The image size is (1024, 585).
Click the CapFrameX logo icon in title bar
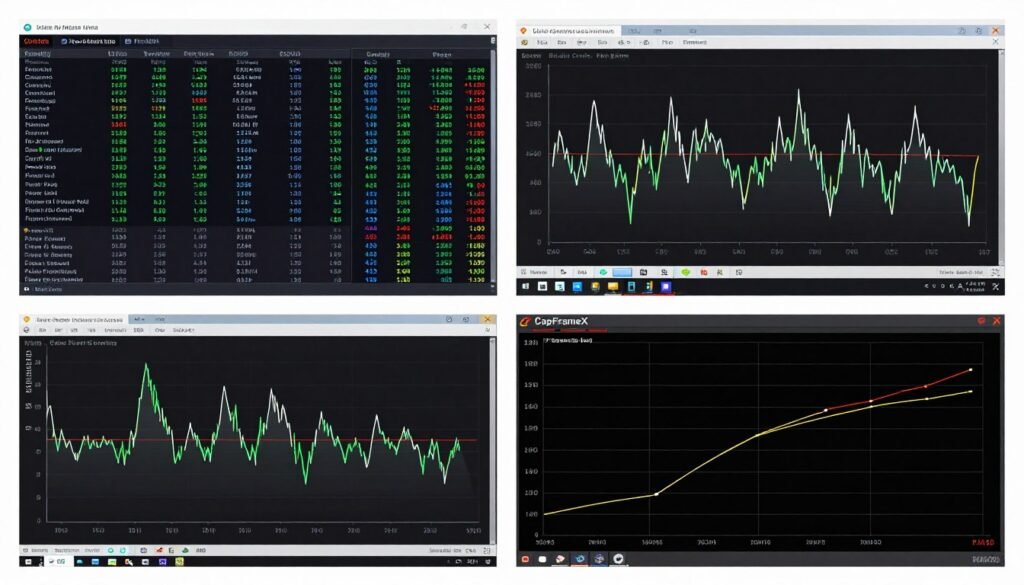click(x=524, y=321)
